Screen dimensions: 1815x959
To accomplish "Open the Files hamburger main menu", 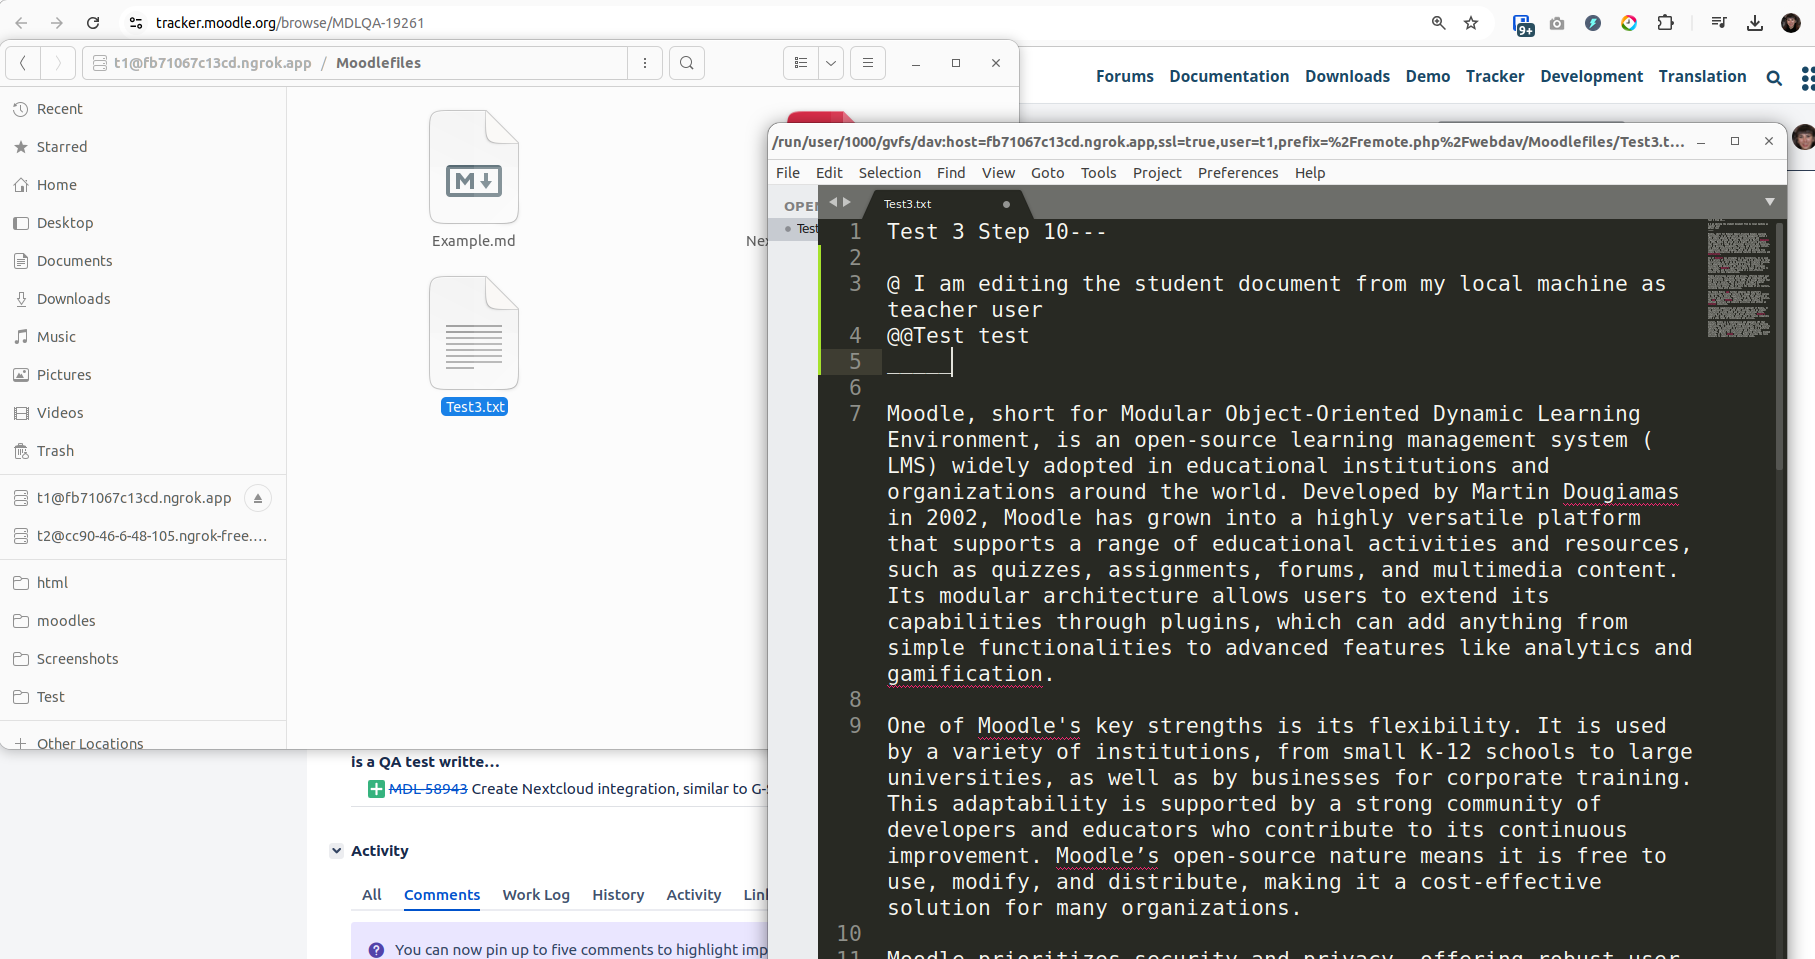I will coord(868,63).
